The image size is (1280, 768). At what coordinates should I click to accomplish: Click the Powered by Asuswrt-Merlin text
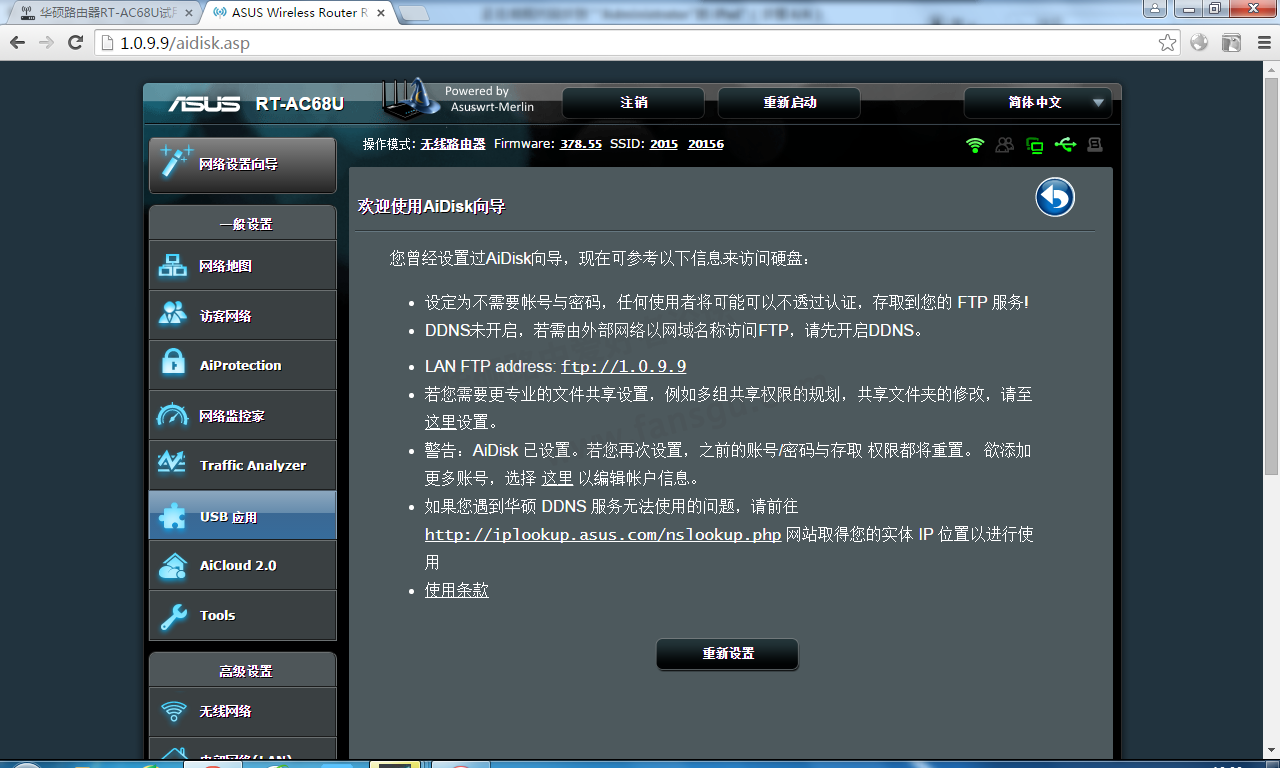[491, 99]
